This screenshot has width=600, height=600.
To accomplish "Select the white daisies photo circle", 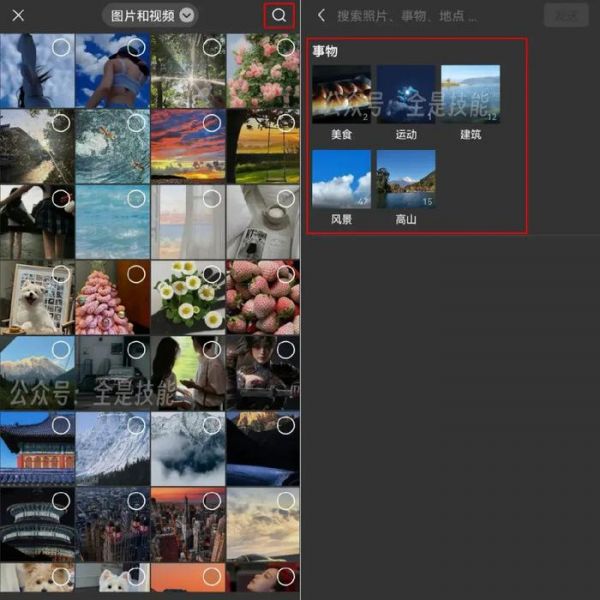I will (212, 274).
